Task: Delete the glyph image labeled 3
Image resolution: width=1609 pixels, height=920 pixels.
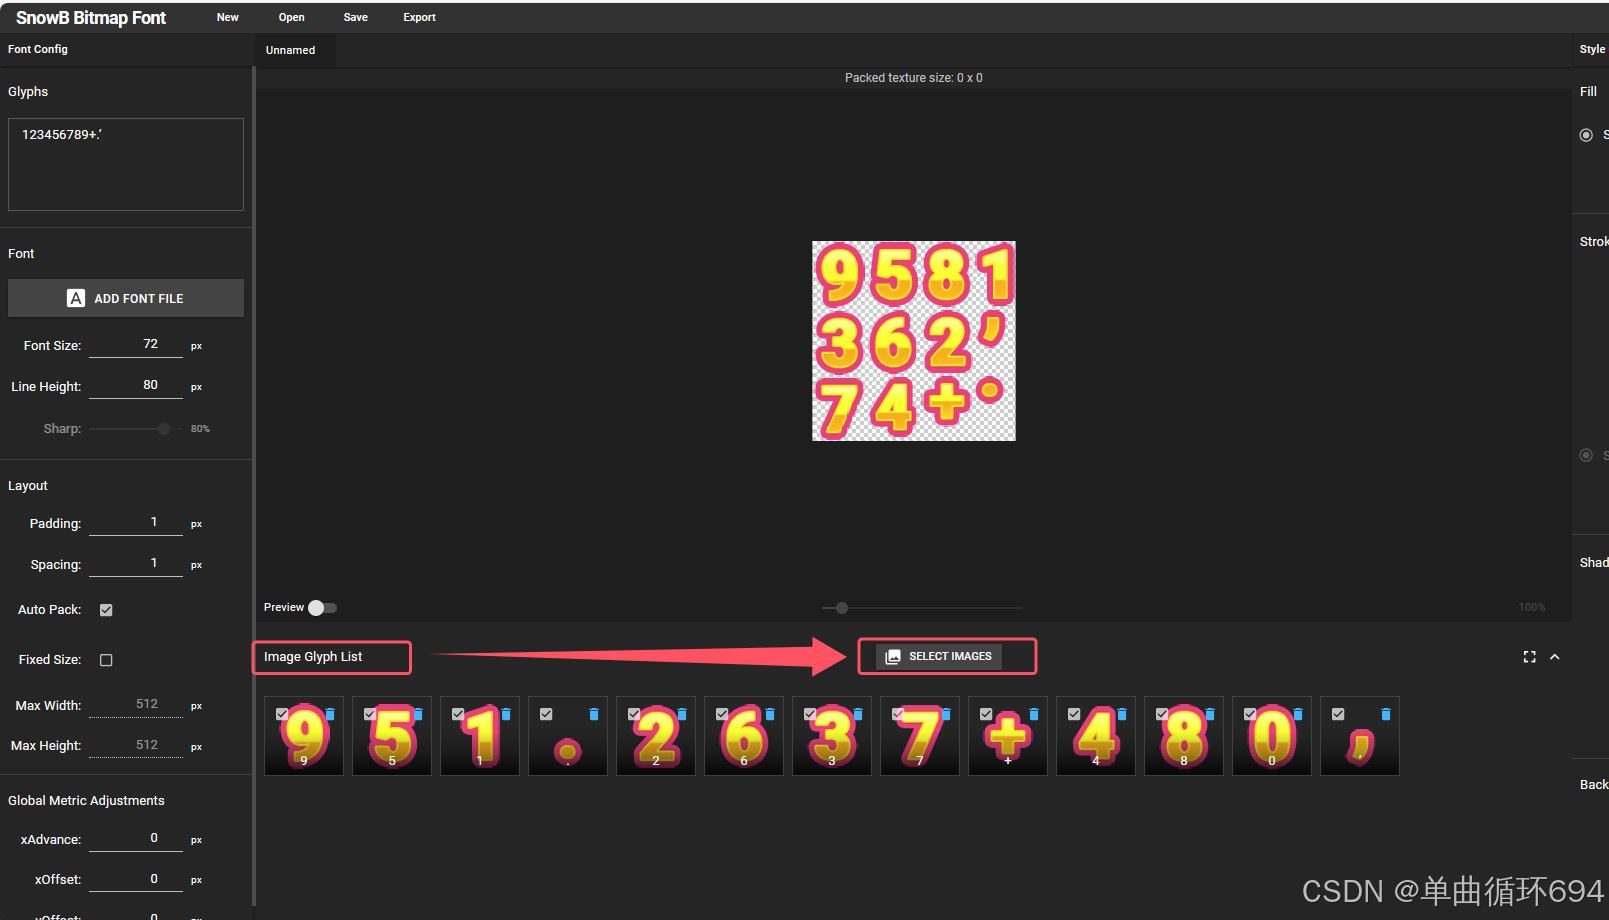Action: pos(858,714)
